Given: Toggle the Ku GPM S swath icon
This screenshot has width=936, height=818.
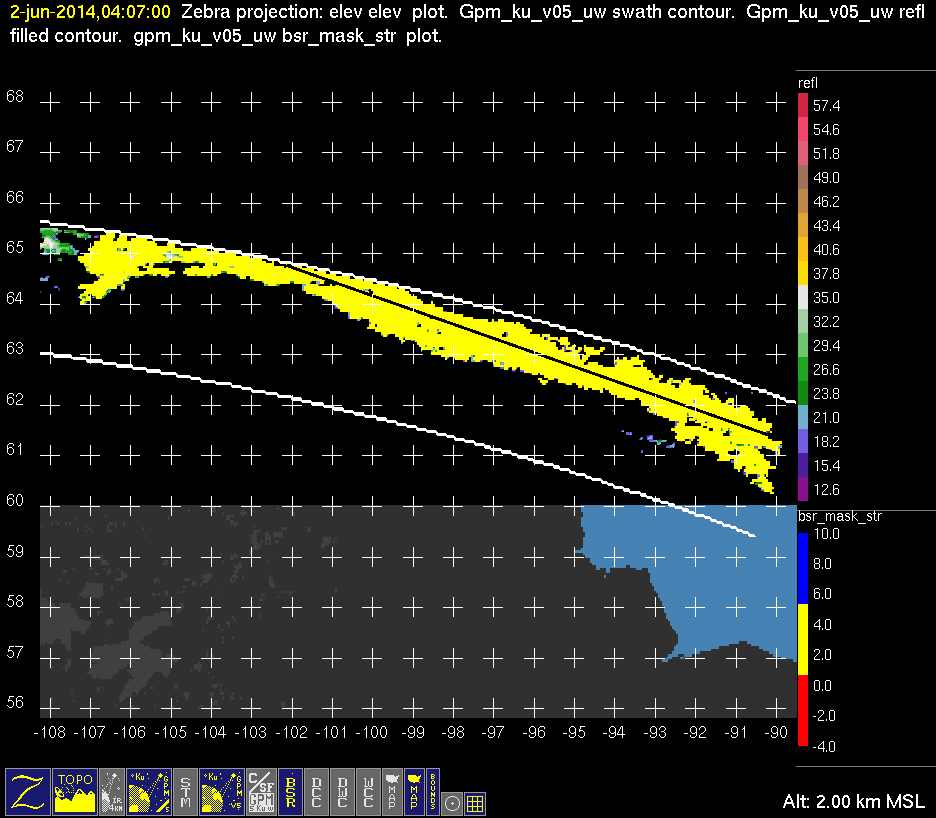Looking at the screenshot, I should pos(149,791).
